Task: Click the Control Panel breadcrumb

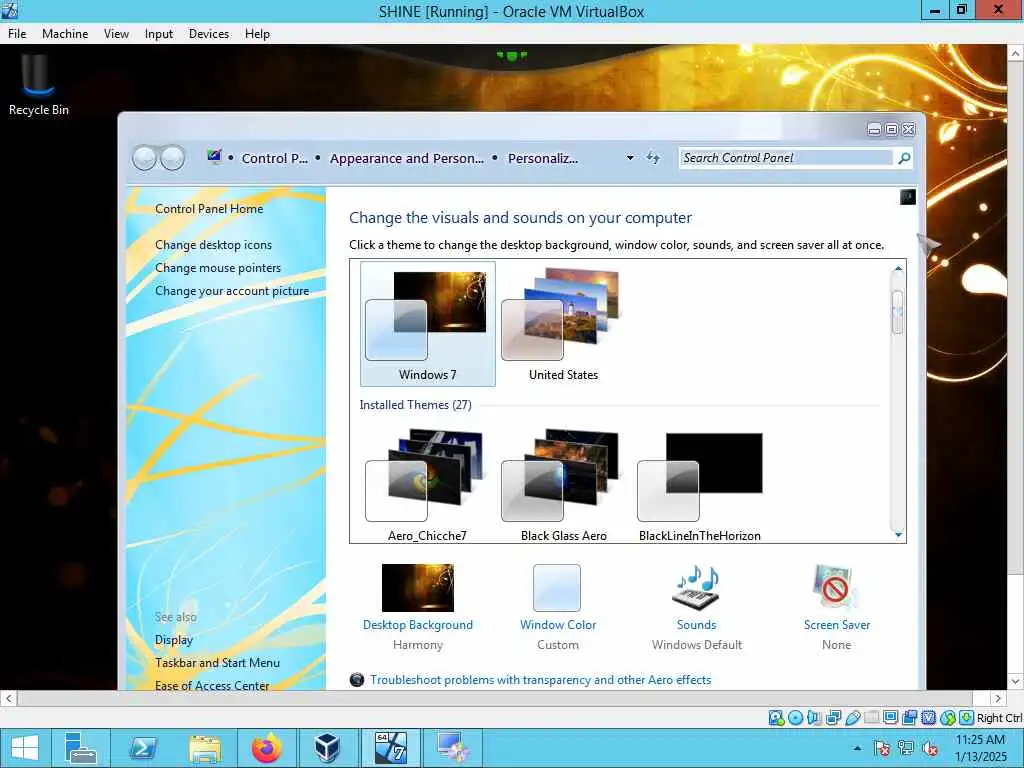Action: tap(274, 159)
